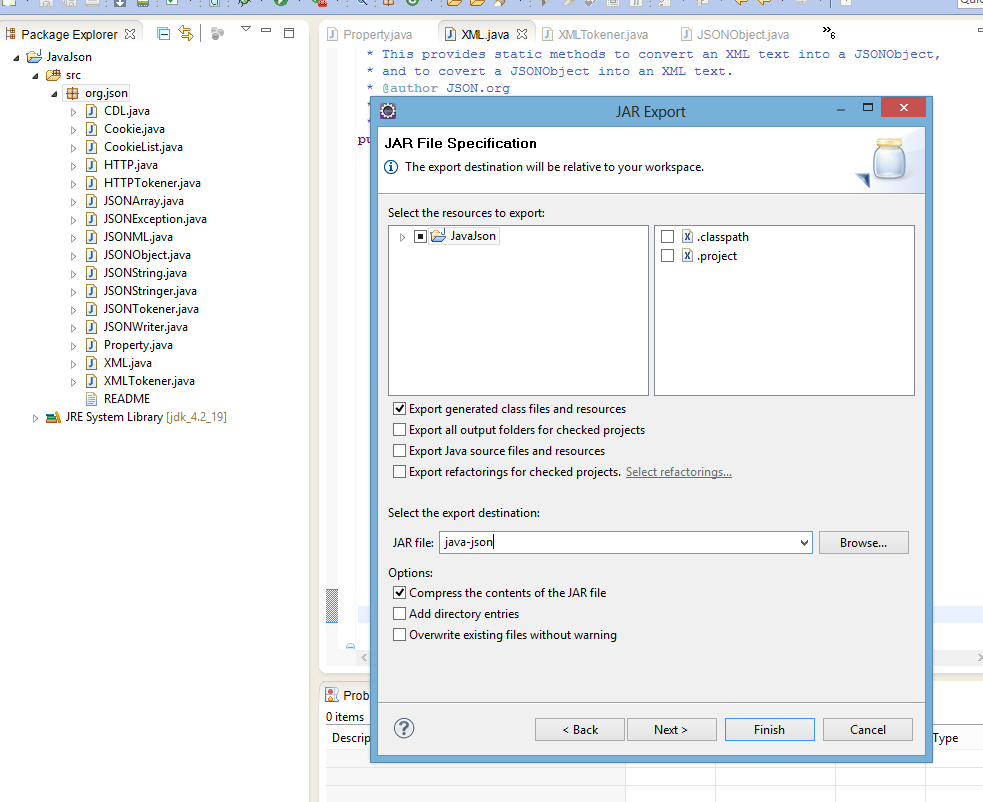Click the Select refactorings link
This screenshot has height=802, width=983.
678,470
